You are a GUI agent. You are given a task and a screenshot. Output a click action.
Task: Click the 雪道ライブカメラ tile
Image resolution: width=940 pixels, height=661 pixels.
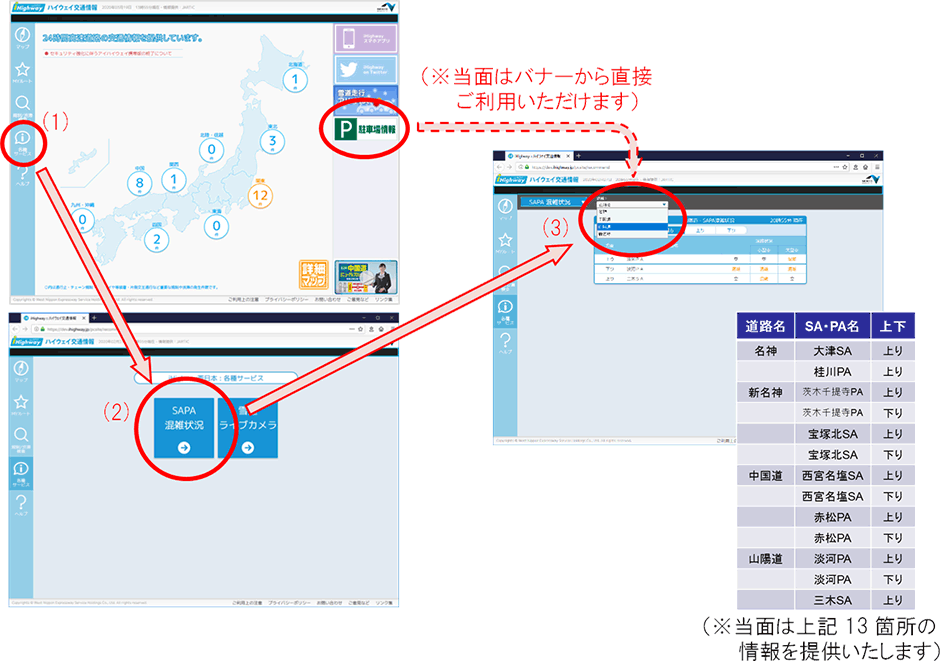coord(248,428)
